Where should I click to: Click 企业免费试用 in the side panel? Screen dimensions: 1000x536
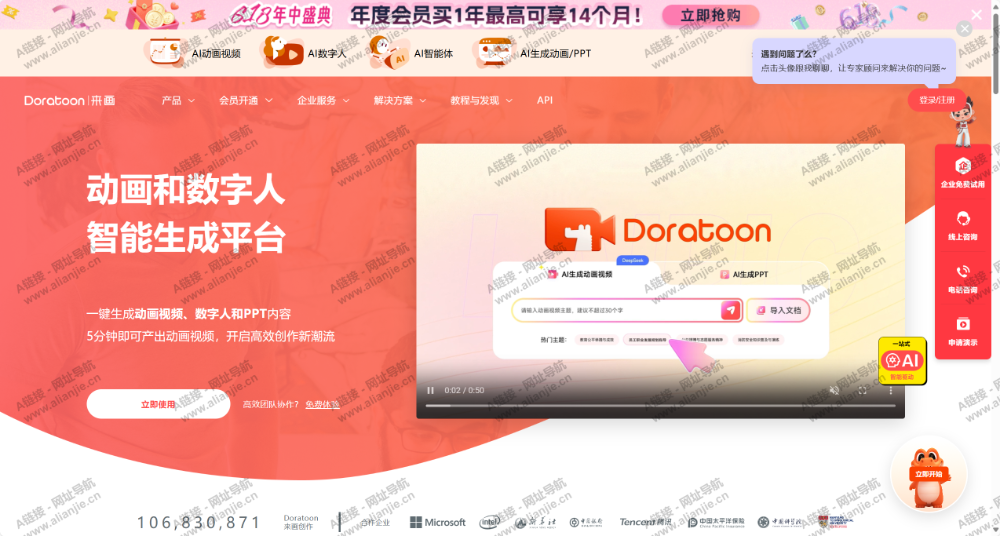pyautogui.click(x=963, y=172)
